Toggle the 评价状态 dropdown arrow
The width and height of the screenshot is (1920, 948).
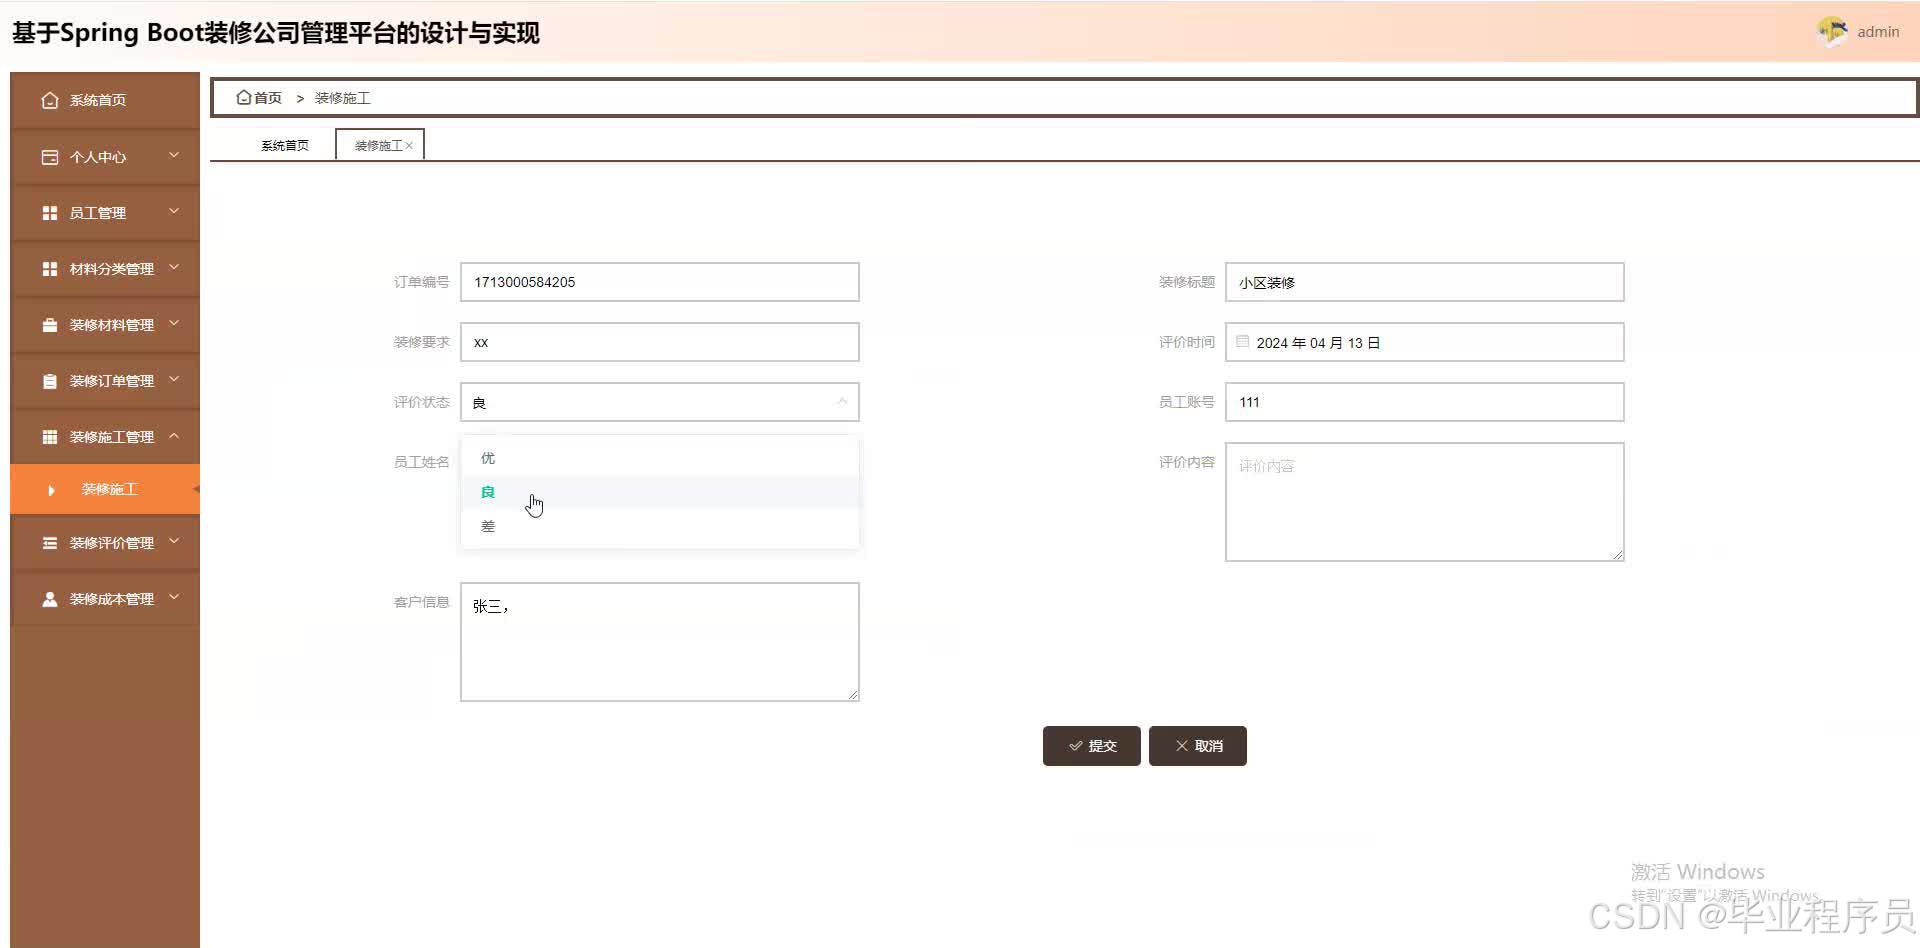click(842, 402)
